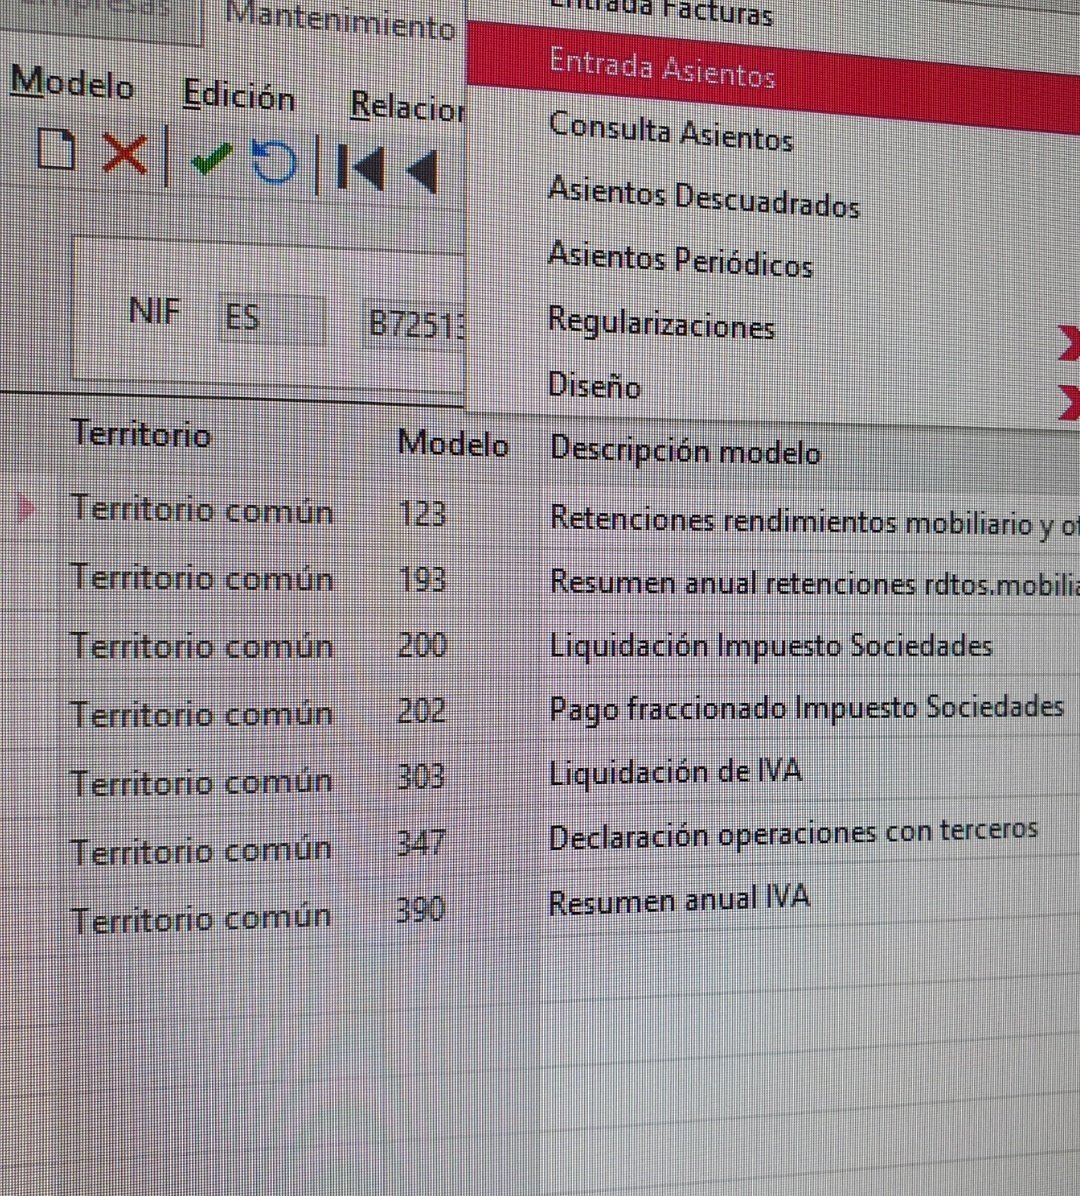Select model 347 cell
The height and width of the screenshot is (1196, 1080).
tap(420, 843)
